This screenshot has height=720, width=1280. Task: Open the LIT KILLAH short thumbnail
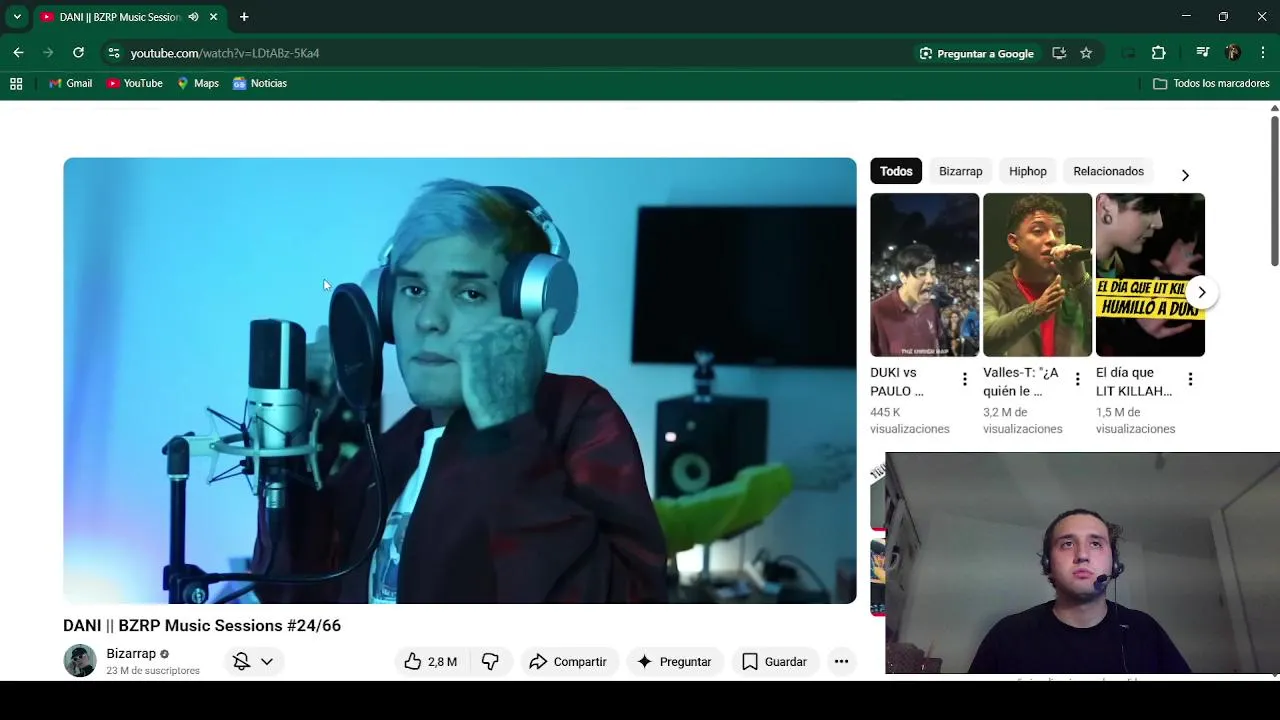pos(1150,275)
